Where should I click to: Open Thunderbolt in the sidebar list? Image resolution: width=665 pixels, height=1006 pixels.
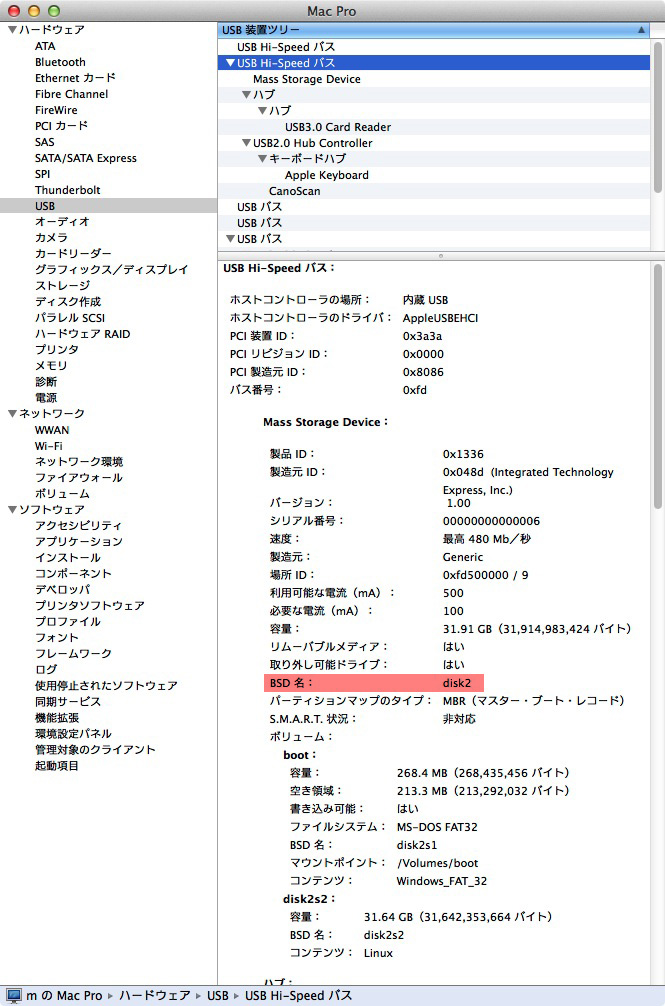(67, 190)
